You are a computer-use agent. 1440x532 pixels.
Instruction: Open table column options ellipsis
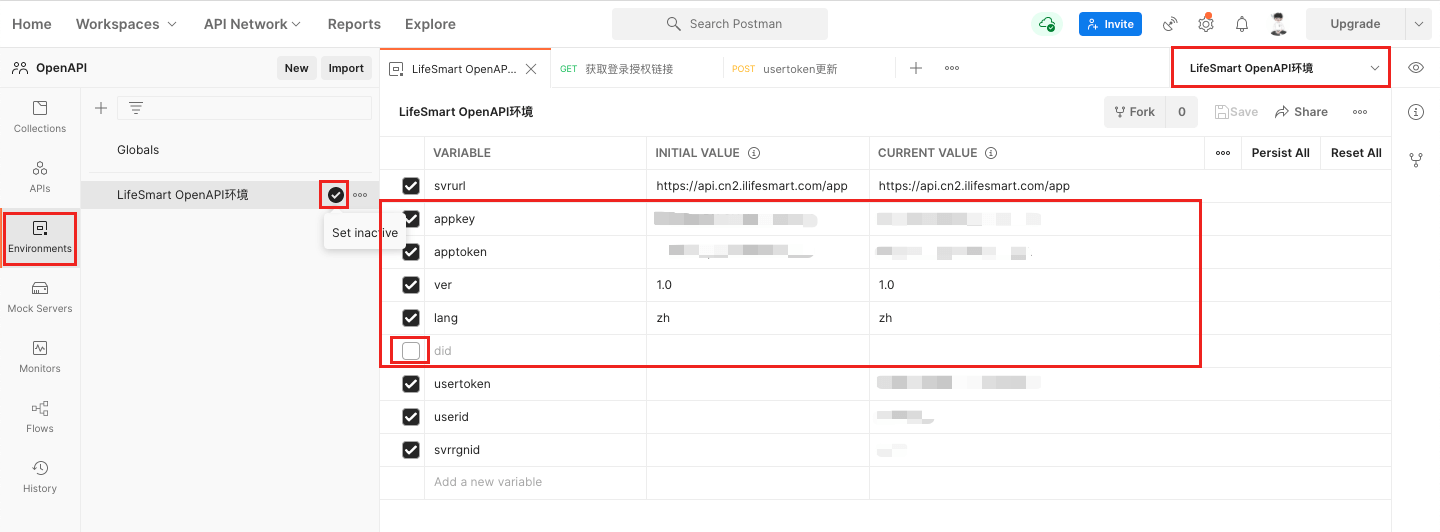pyautogui.click(x=1222, y=153)
